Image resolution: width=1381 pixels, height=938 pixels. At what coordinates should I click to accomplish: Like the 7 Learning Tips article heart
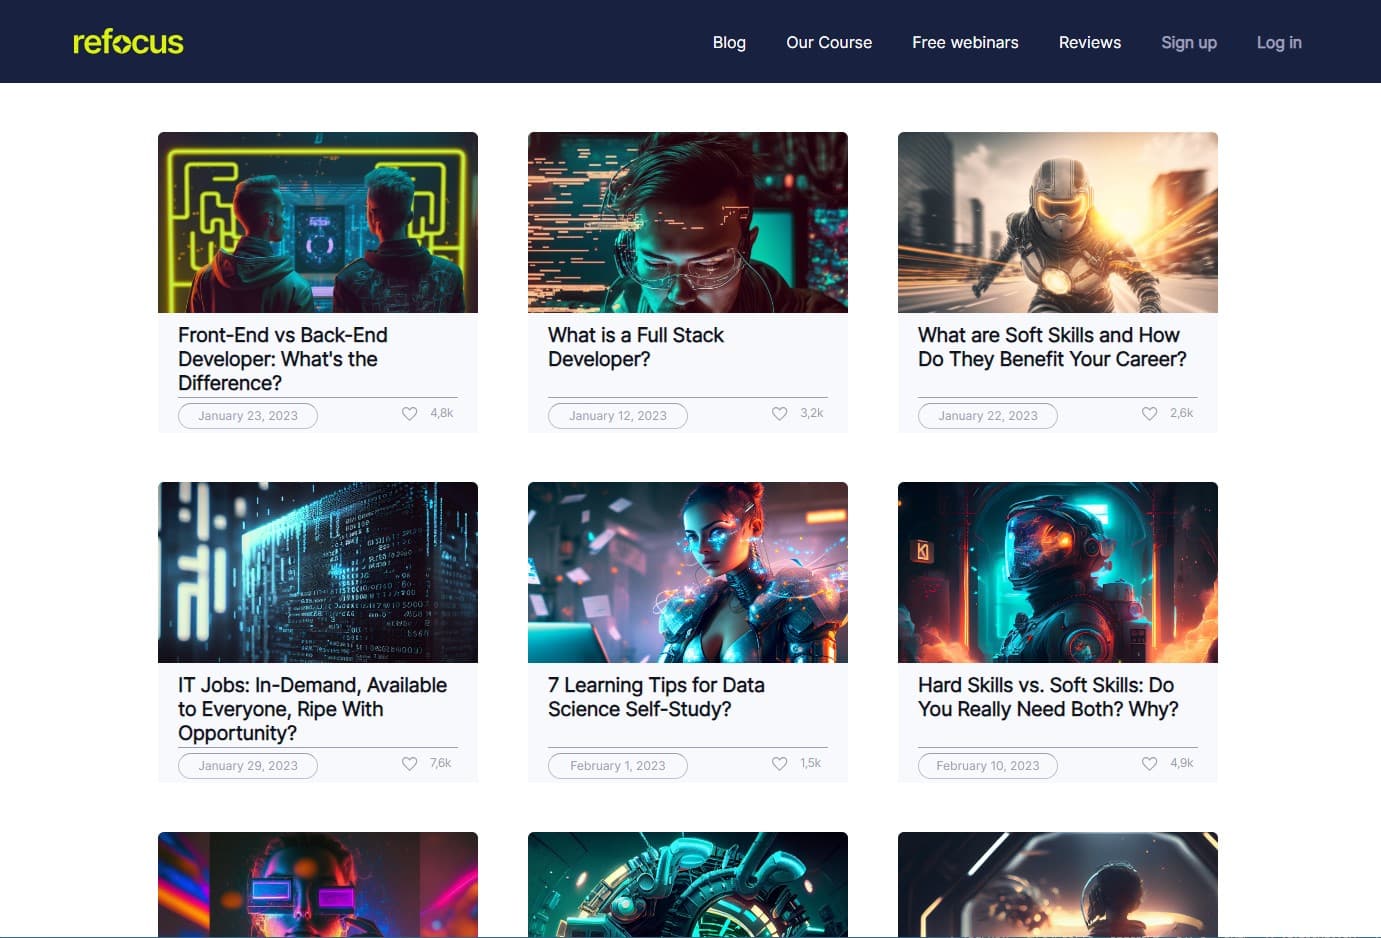click(780, 763)
